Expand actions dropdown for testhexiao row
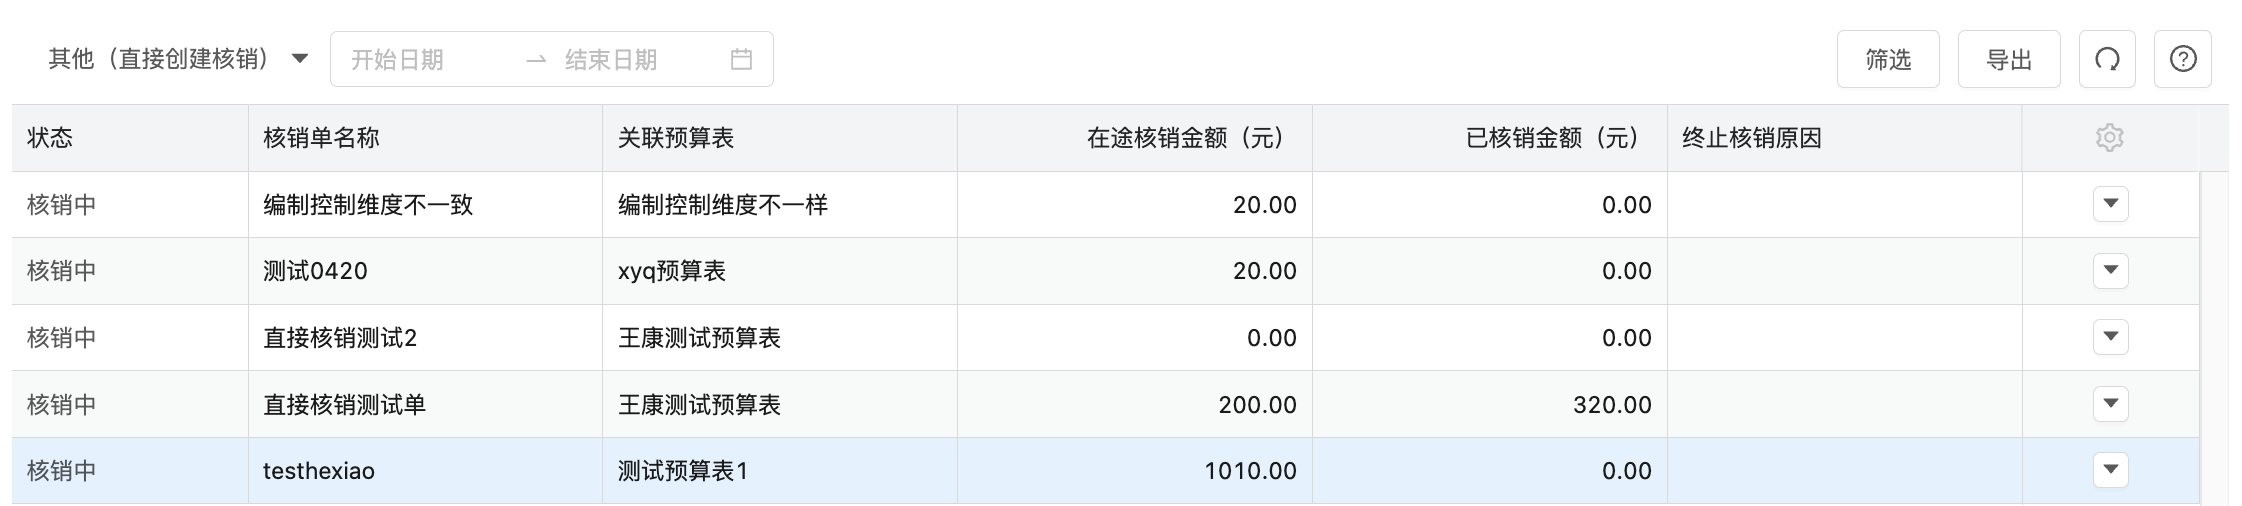 point(2111,470)
